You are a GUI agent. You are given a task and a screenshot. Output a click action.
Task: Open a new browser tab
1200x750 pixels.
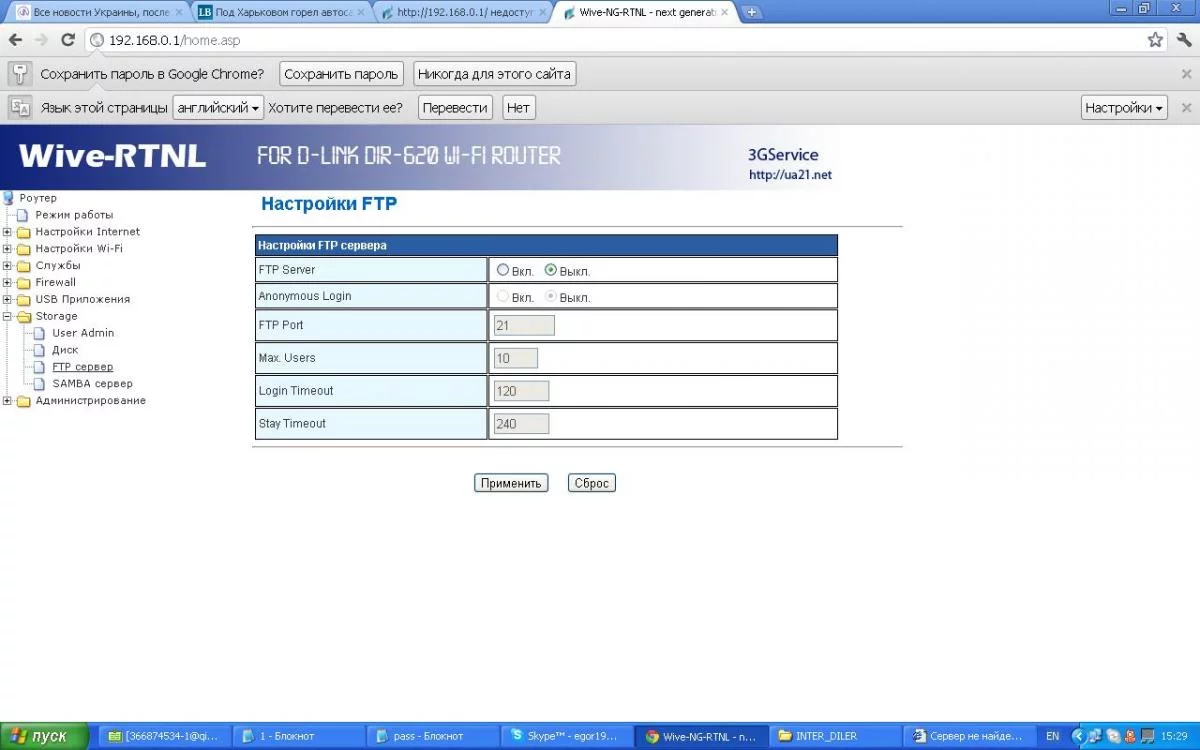click(x=752, y=12)
